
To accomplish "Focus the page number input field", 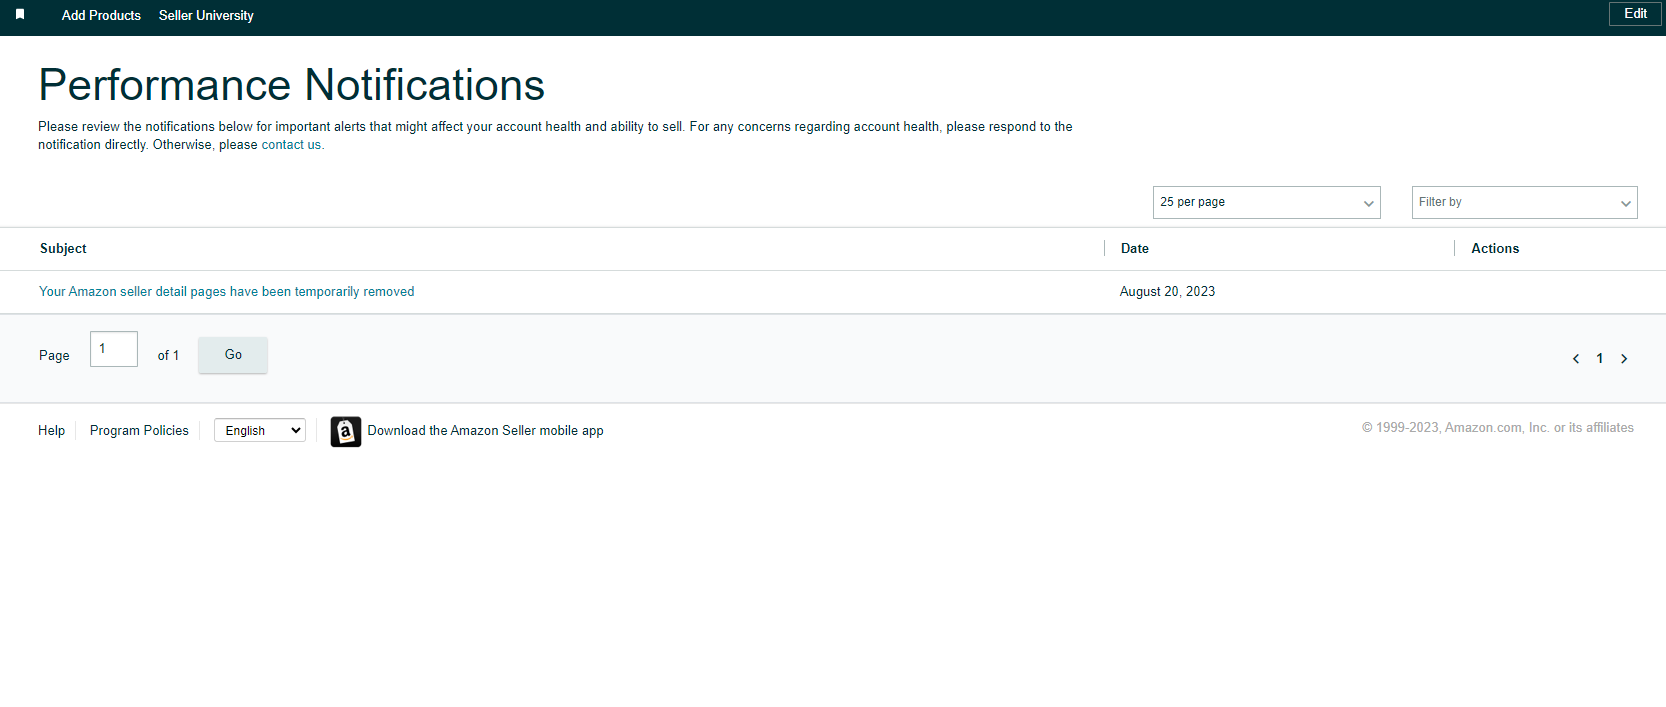I will point(114,349).
